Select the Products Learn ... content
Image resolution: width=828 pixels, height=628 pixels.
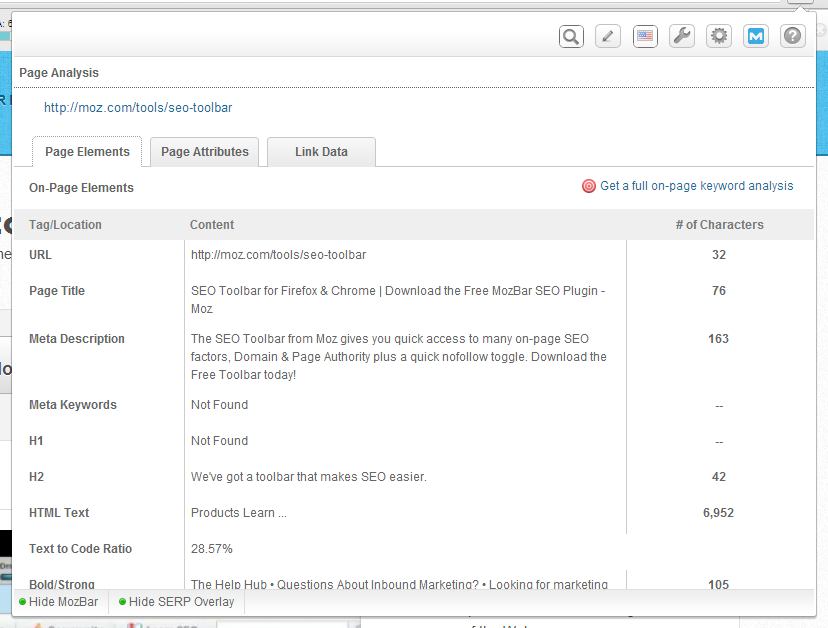239,512
